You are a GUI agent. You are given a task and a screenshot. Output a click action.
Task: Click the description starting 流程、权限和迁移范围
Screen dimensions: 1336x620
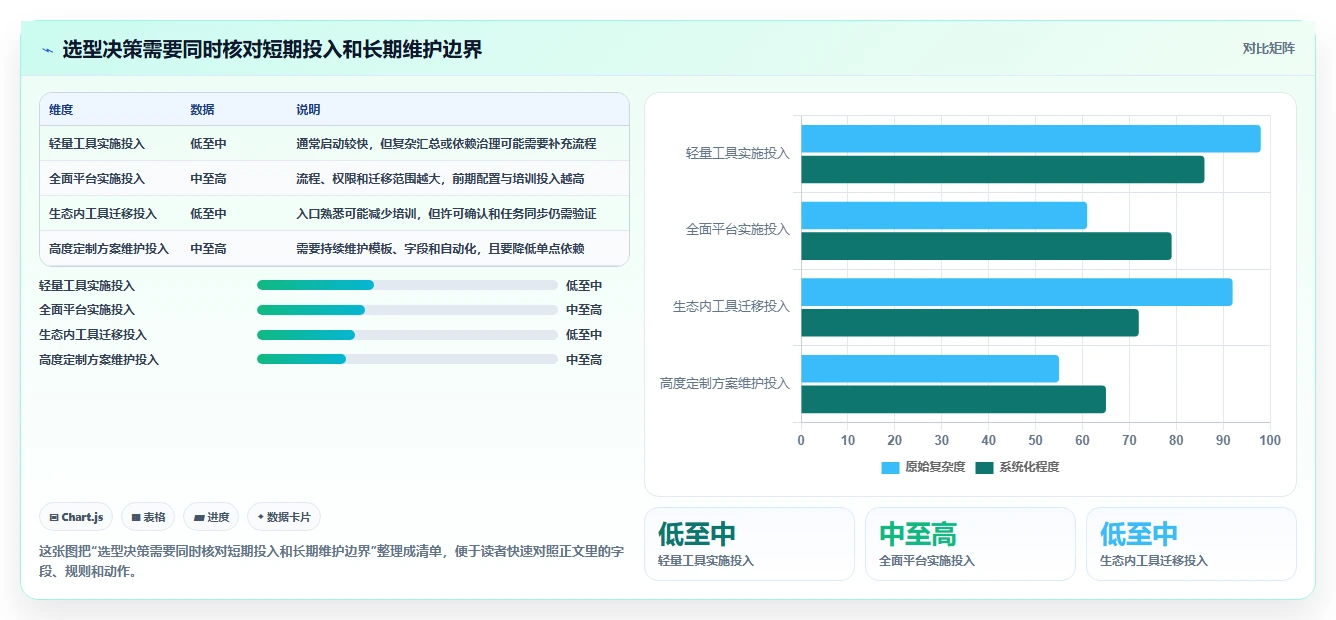[440, 179]
